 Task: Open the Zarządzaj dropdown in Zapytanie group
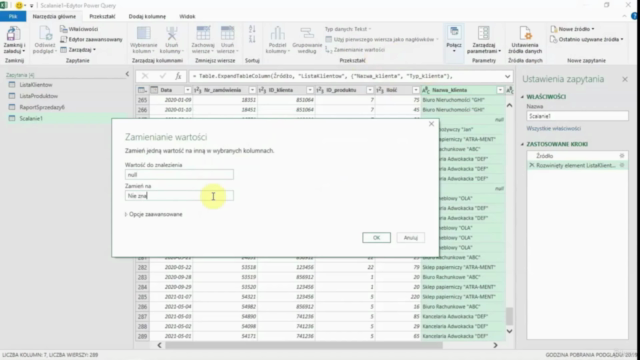[78, 50]
